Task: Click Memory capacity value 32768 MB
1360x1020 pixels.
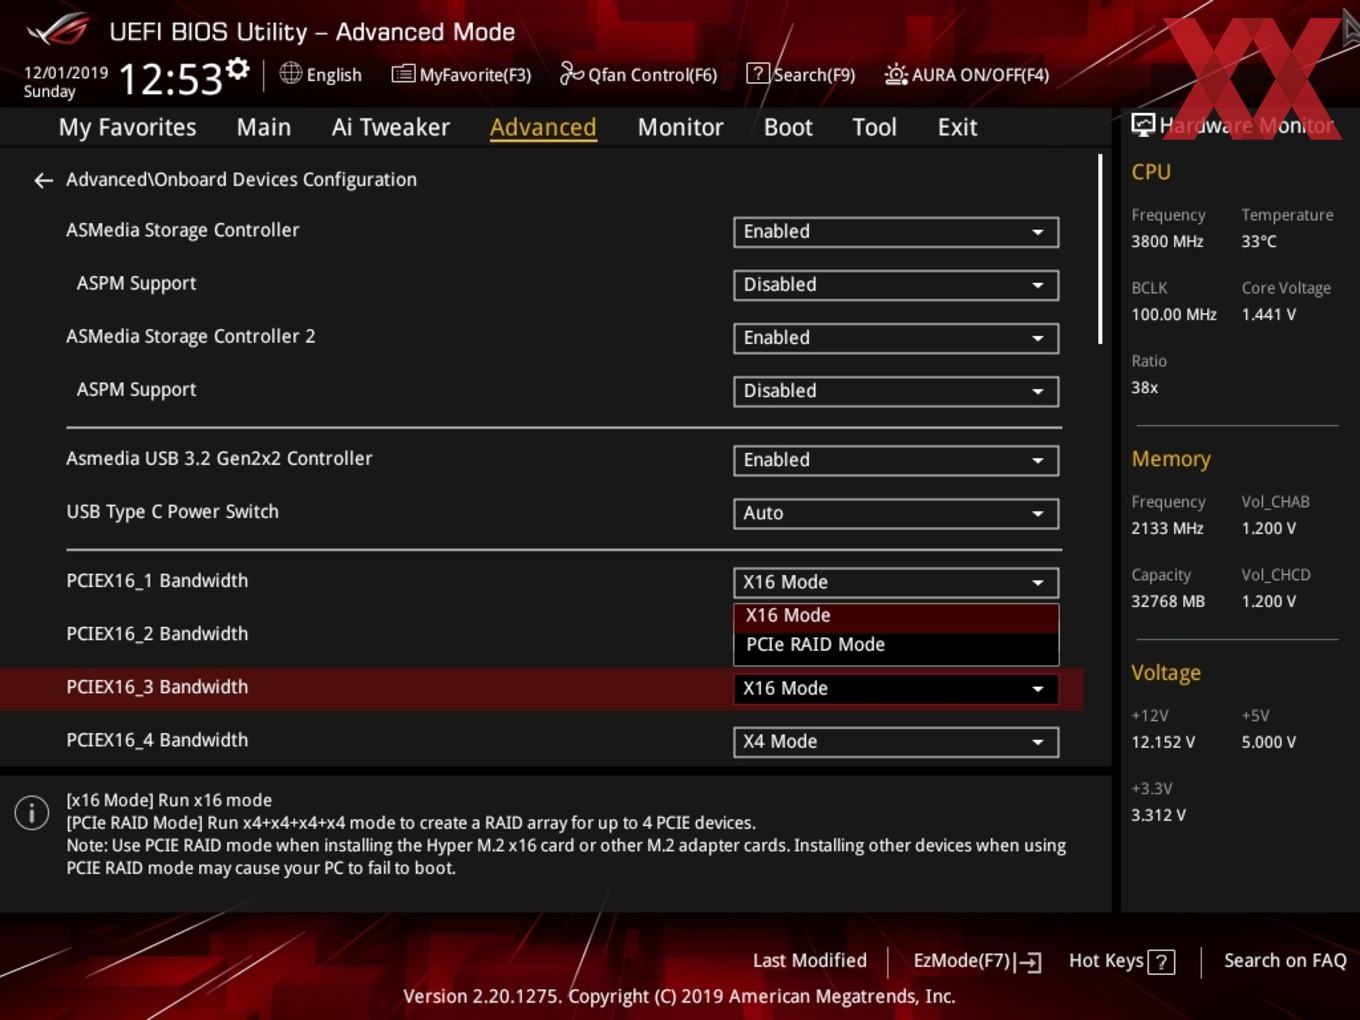Action: [1168, 602]
